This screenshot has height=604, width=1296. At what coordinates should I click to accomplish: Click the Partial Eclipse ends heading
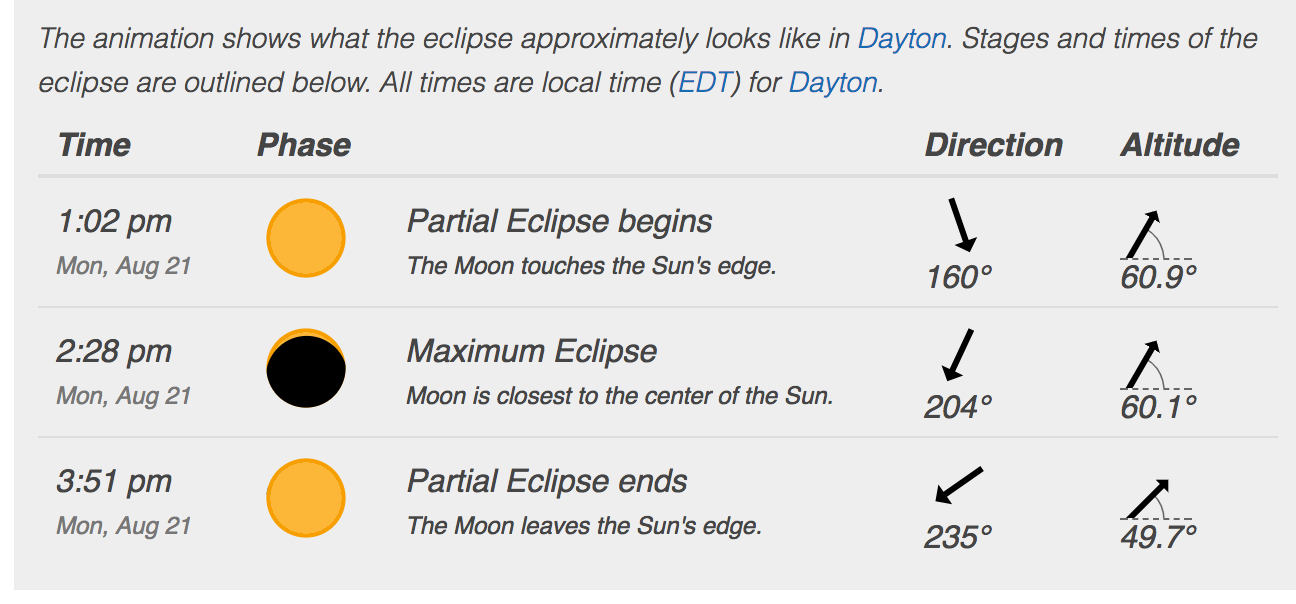click(x=547, y=481)
